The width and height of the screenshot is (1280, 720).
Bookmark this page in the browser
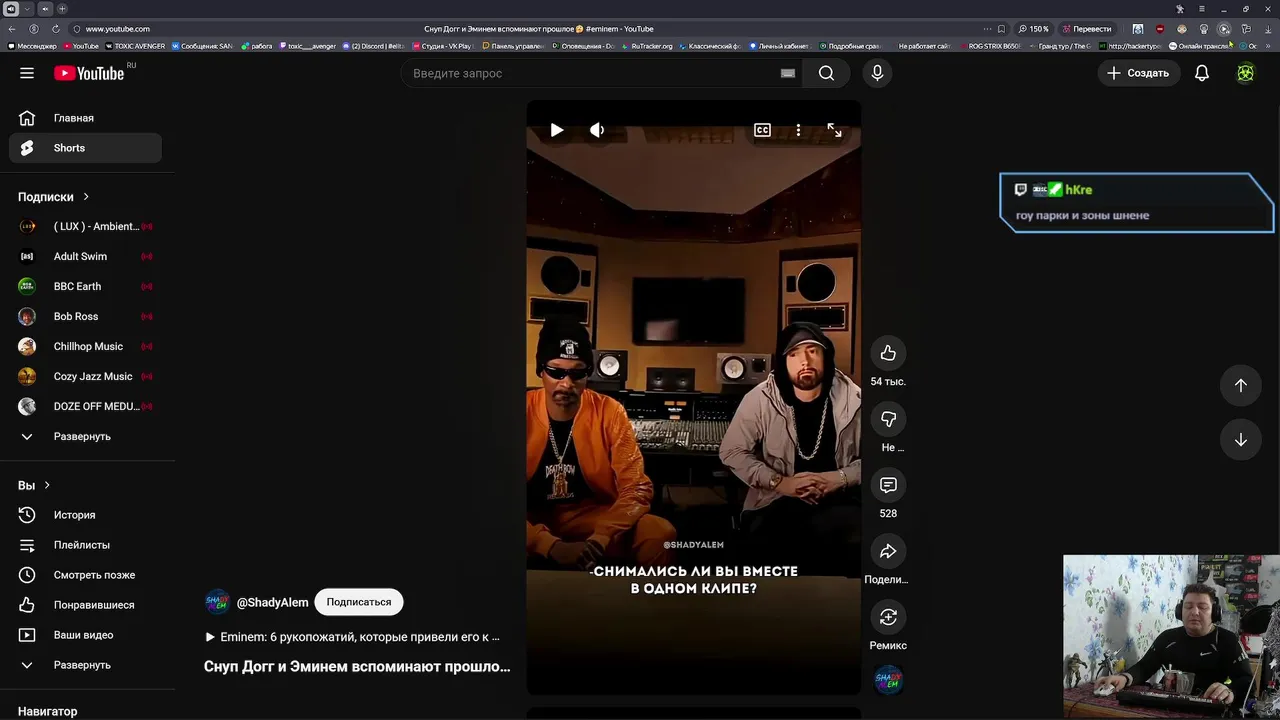coord(1001,29)
